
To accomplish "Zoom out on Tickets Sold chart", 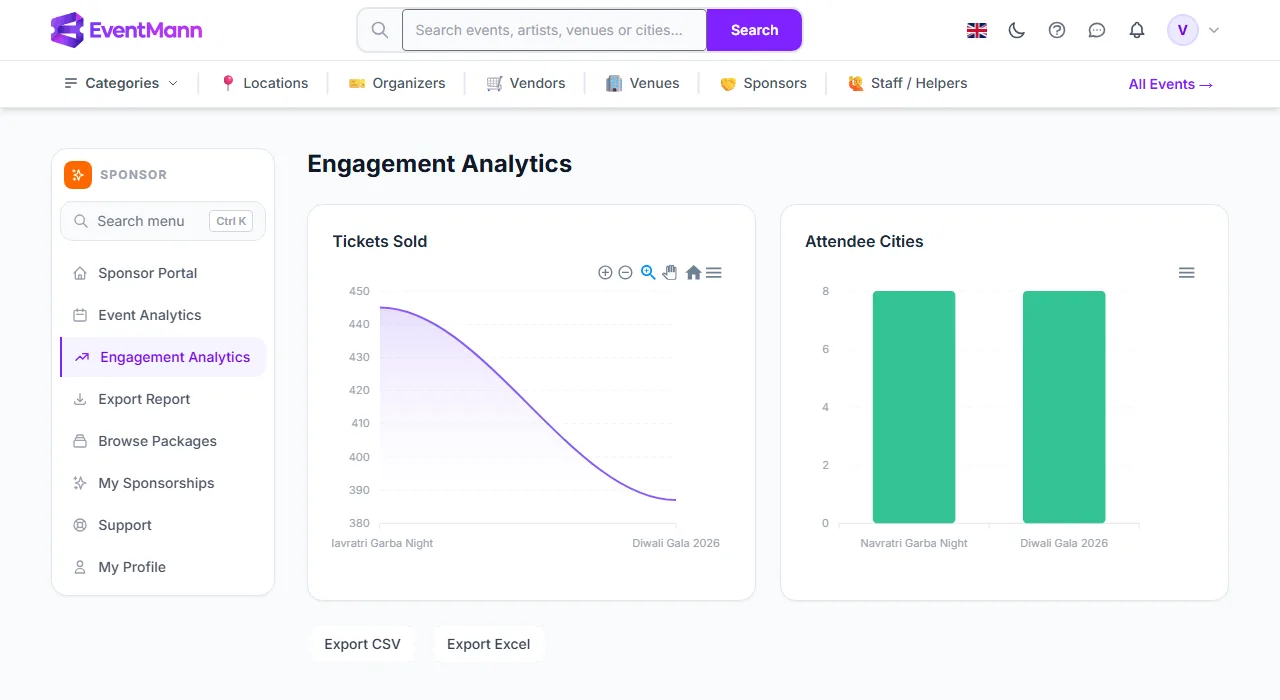I will click(625, 272).
